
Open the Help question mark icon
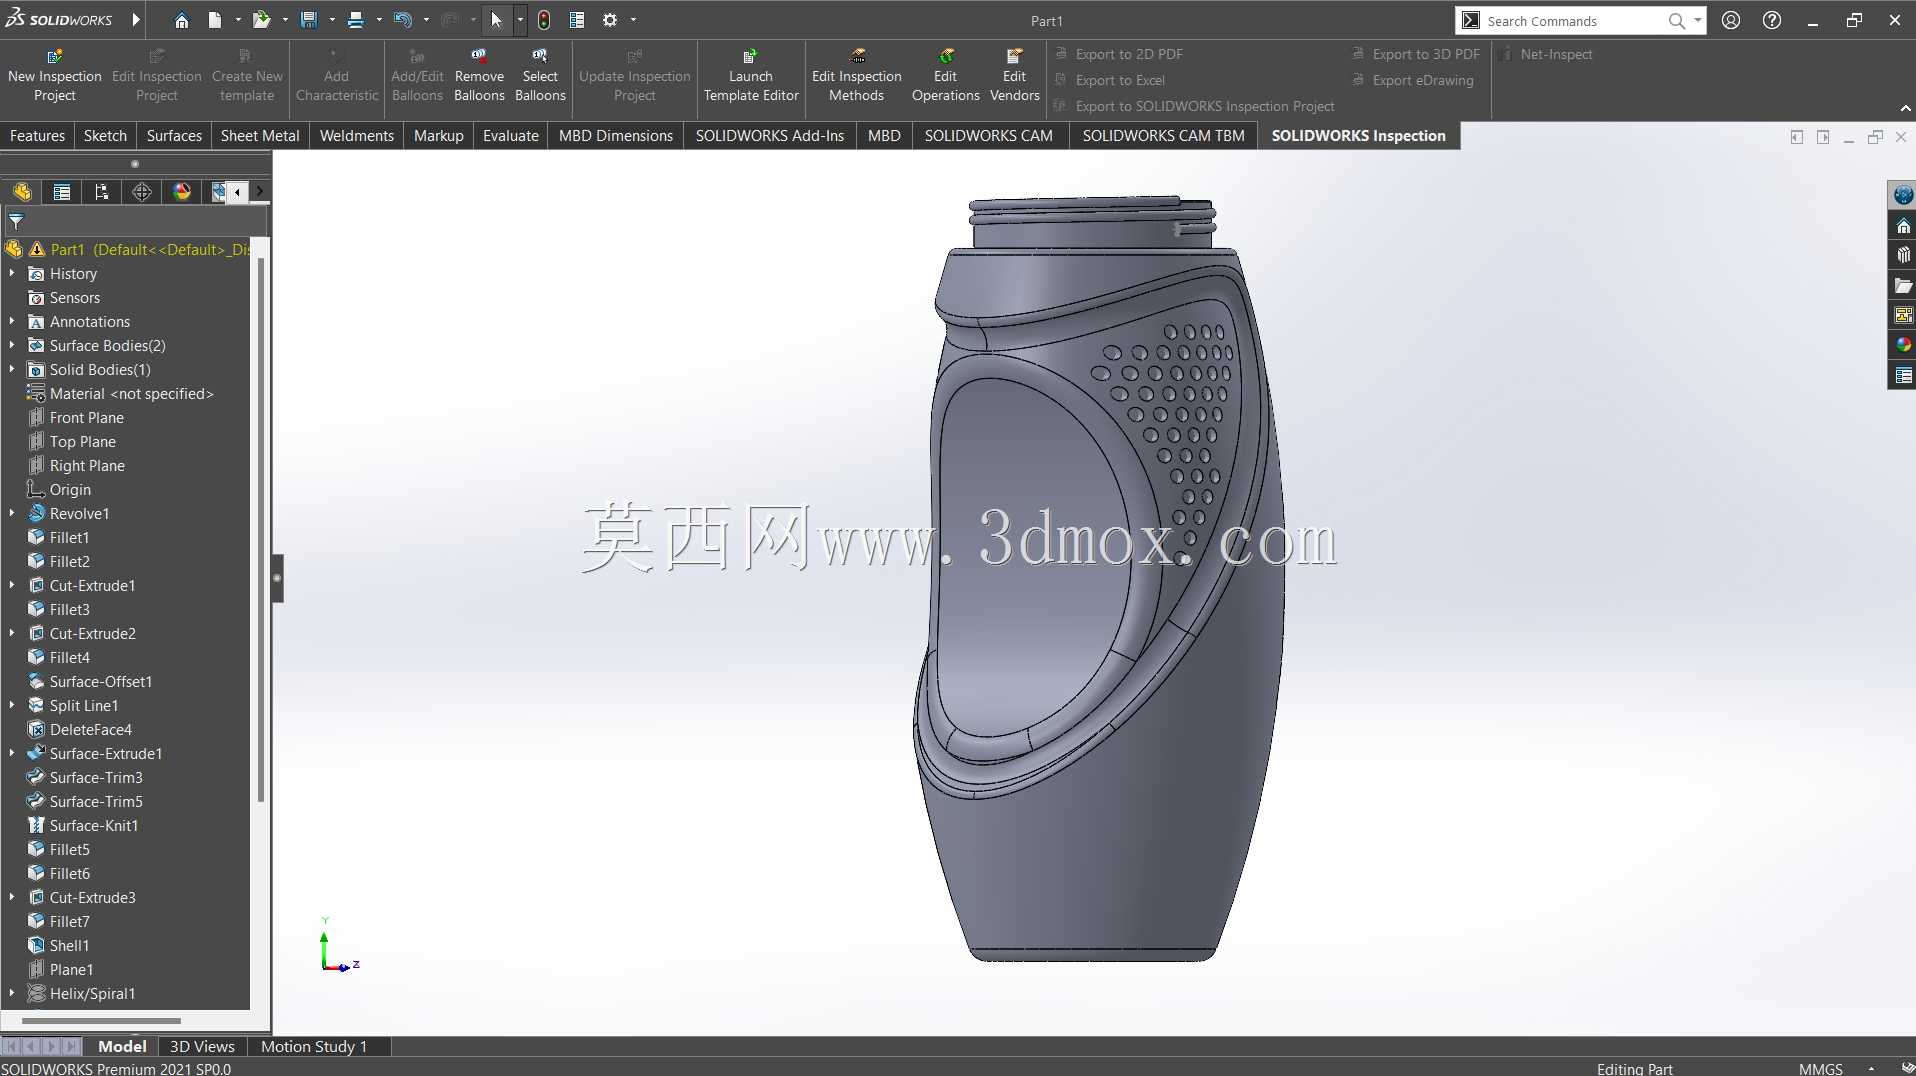point(1772,20)
